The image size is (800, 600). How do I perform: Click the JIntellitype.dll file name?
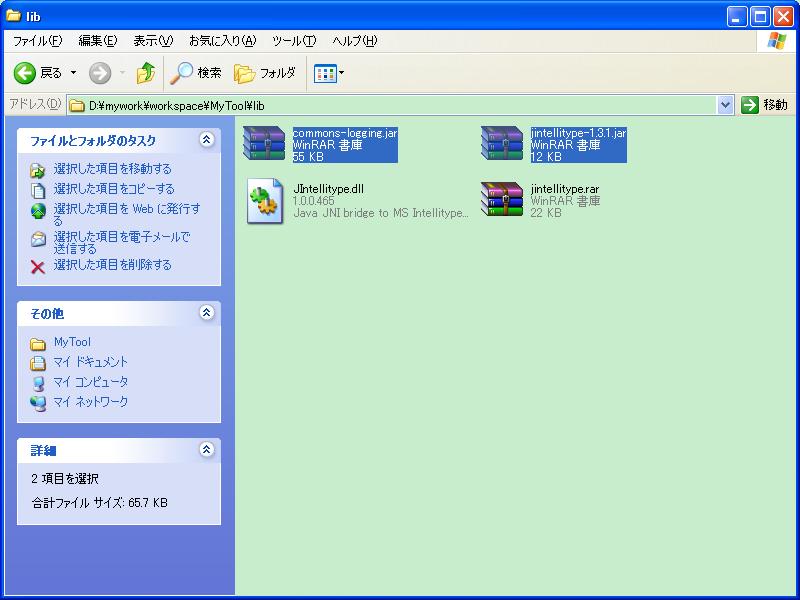click(329, 189)
